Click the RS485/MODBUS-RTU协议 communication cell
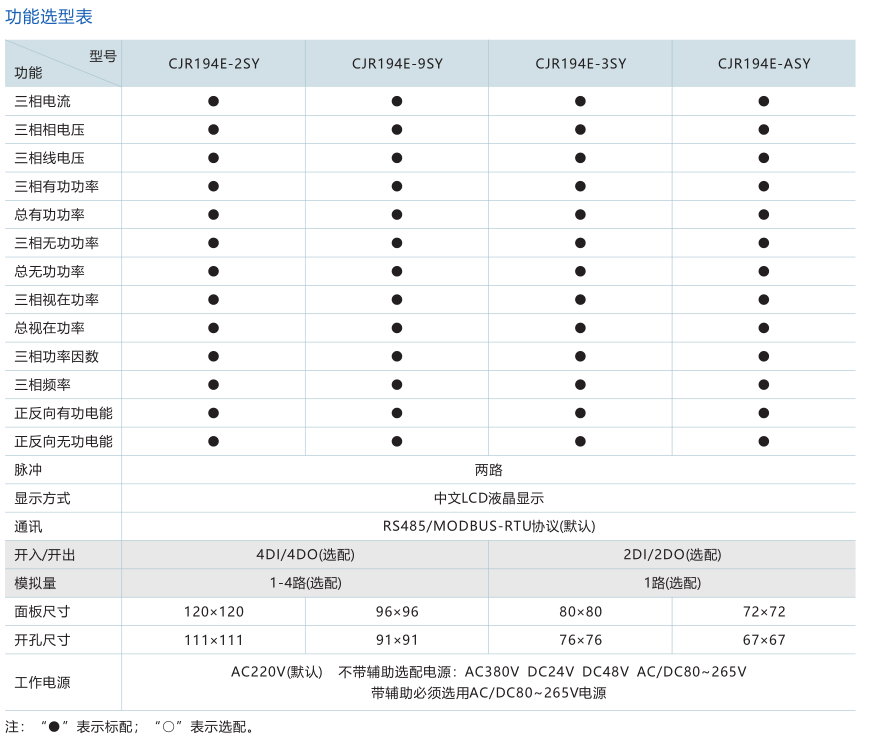Screen dimensions: 875x748 coord(488,526)
